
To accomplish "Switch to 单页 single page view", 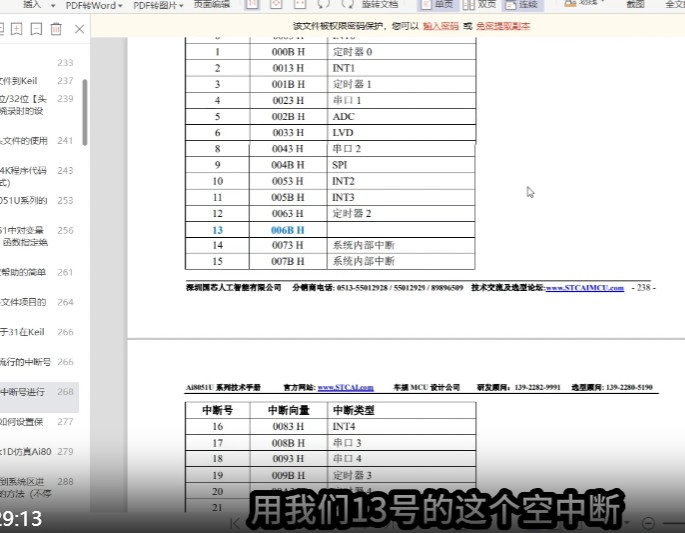I will point(437,5).
